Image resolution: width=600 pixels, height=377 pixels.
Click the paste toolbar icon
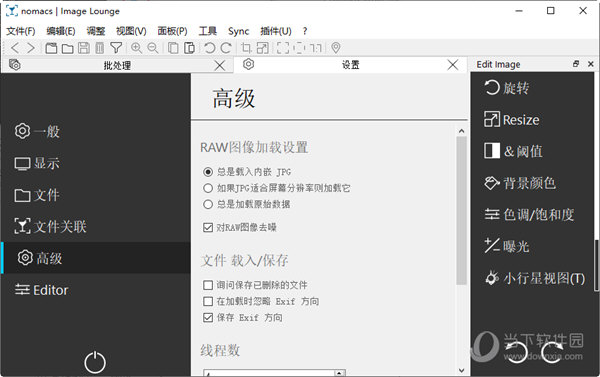pos(189,48)
